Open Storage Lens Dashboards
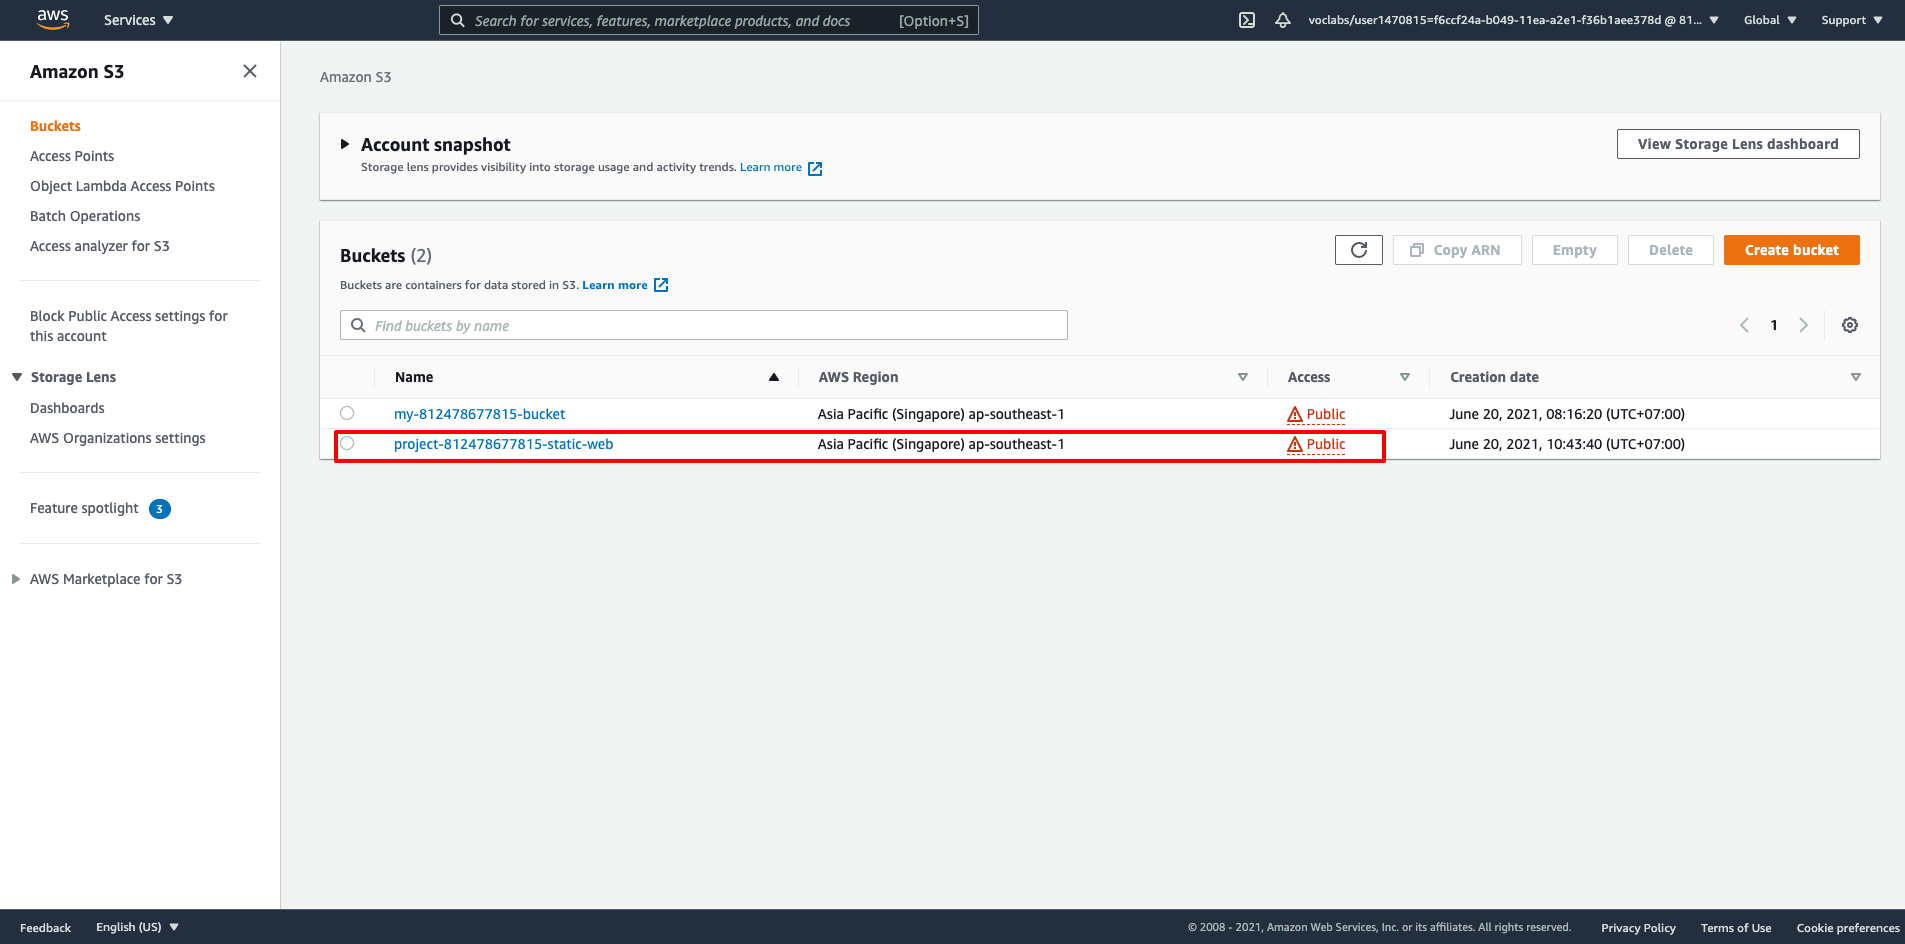Screen dimensions: 1905x944 point(67,408)
